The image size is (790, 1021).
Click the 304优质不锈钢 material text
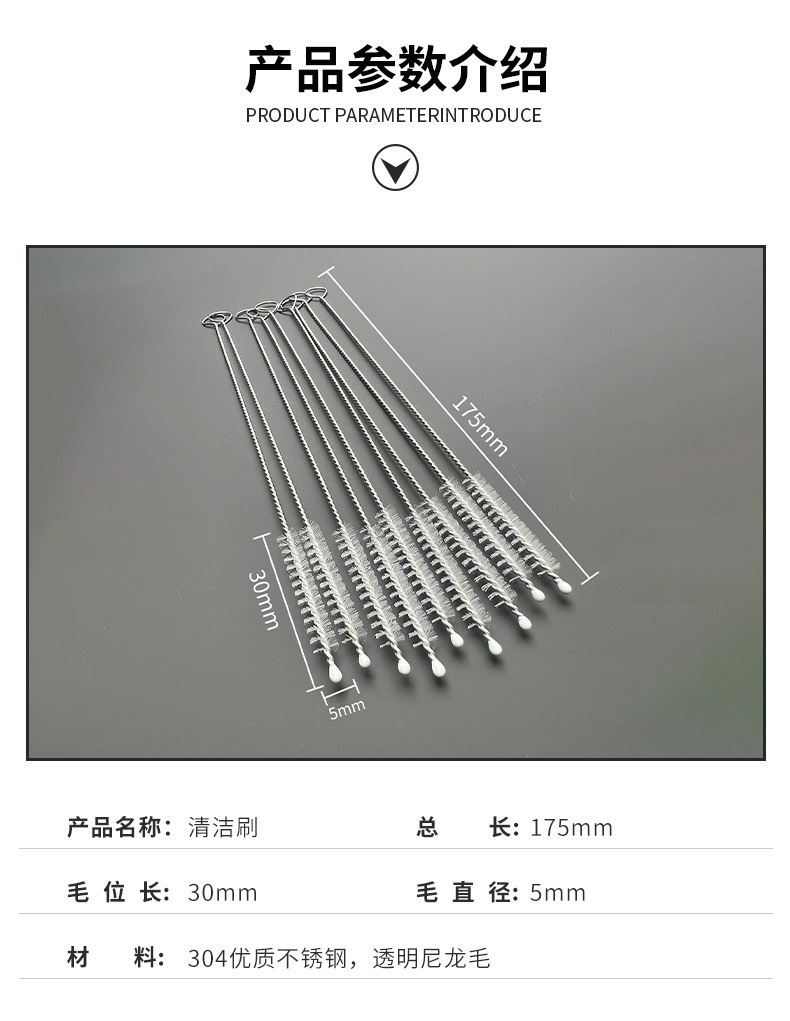click(x=268, y=958)
